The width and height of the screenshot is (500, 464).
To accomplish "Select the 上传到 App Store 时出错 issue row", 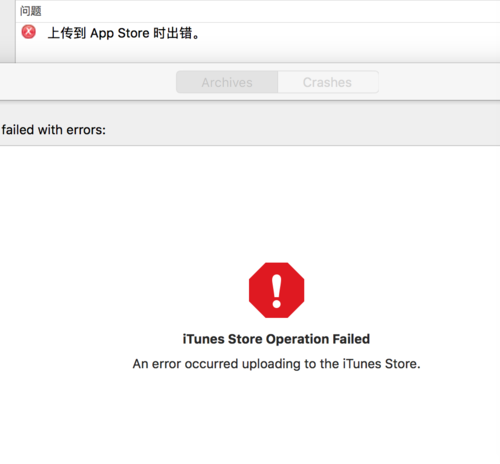I will [x=258, y=33].
